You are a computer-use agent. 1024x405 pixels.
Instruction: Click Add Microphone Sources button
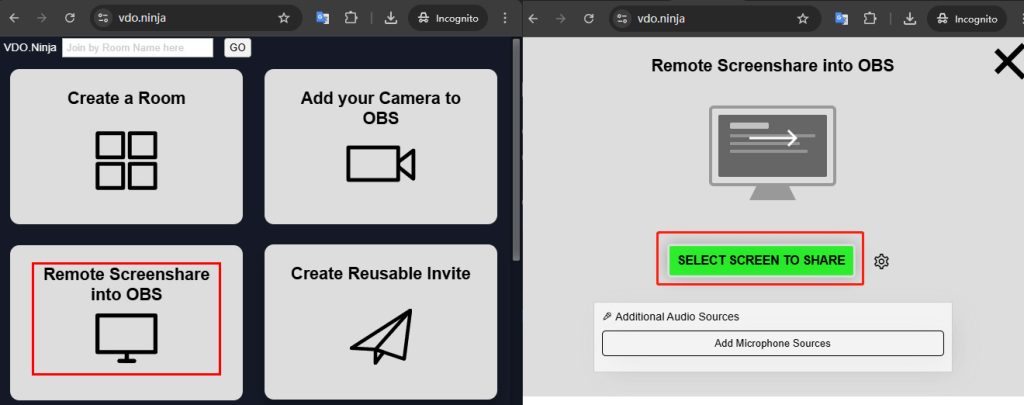point(773,343)
